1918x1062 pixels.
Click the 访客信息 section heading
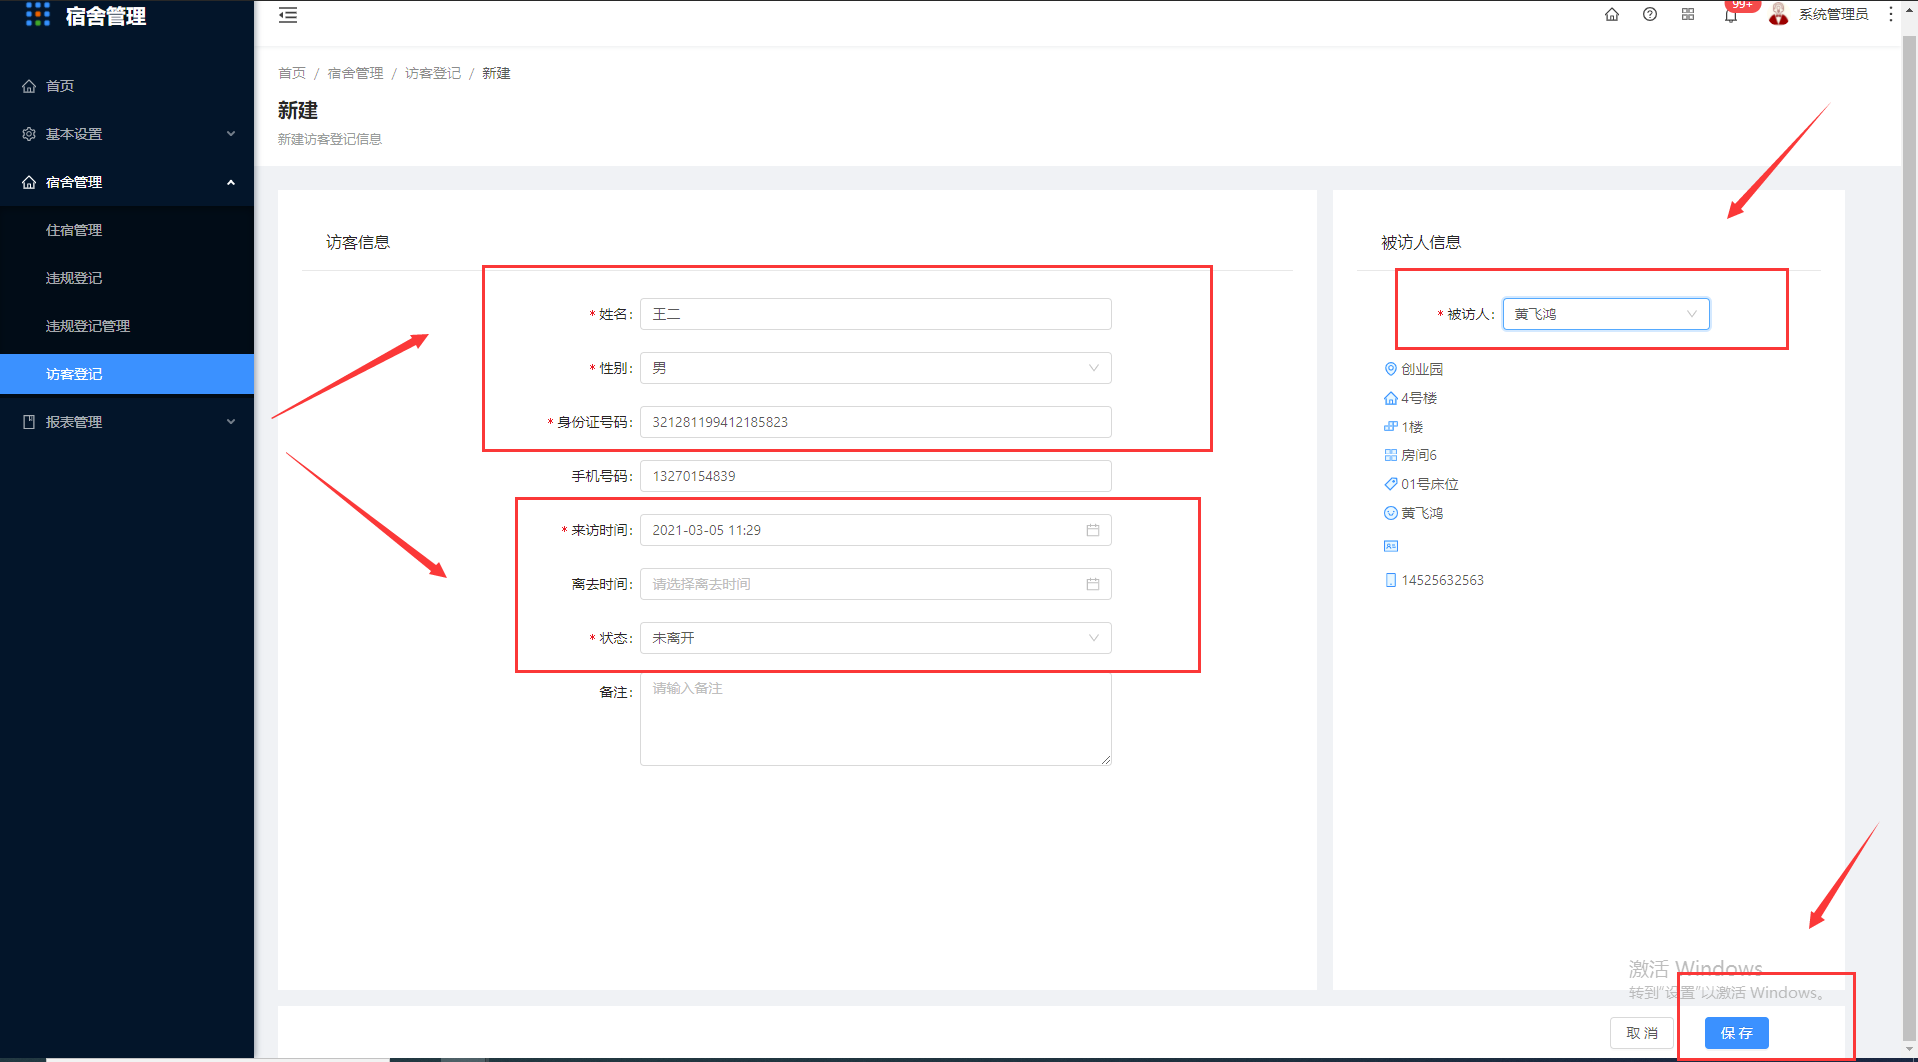[358, 242]
